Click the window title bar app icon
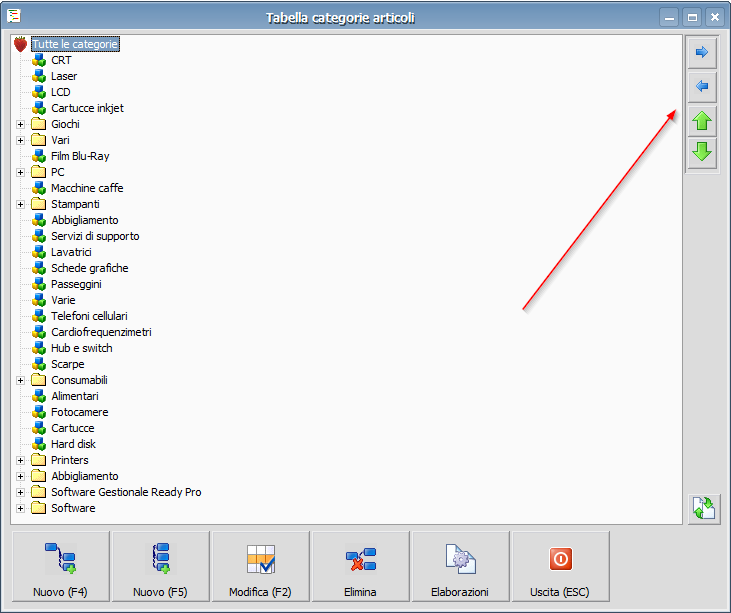This screenshot has height=613, width=731. point(14,15)
